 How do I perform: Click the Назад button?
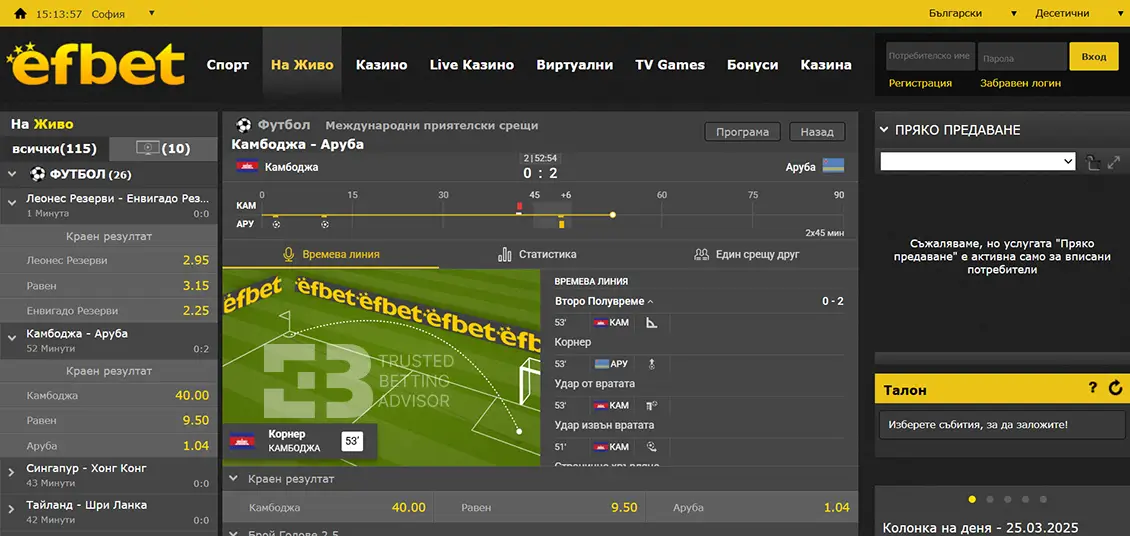pyautogui.click(x=817, y=132)
